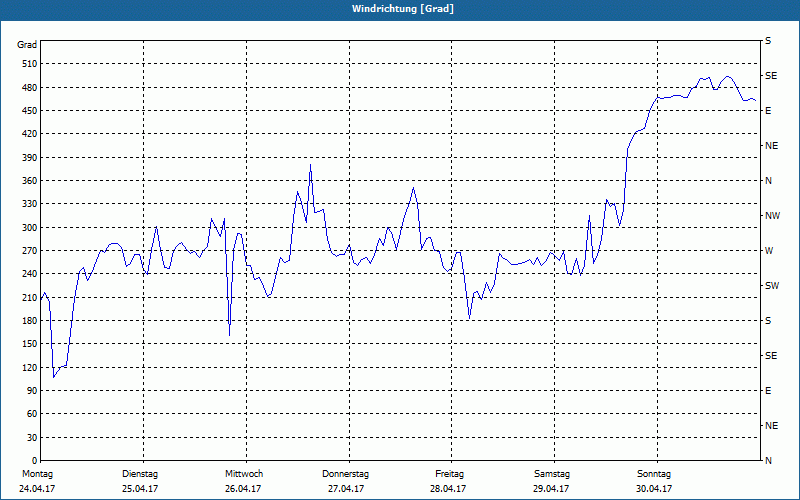Viewport: 800px width, 500px height.
Task: Select the Donnerstag day label
Action: pyautogui.click(x=345, y=474)
